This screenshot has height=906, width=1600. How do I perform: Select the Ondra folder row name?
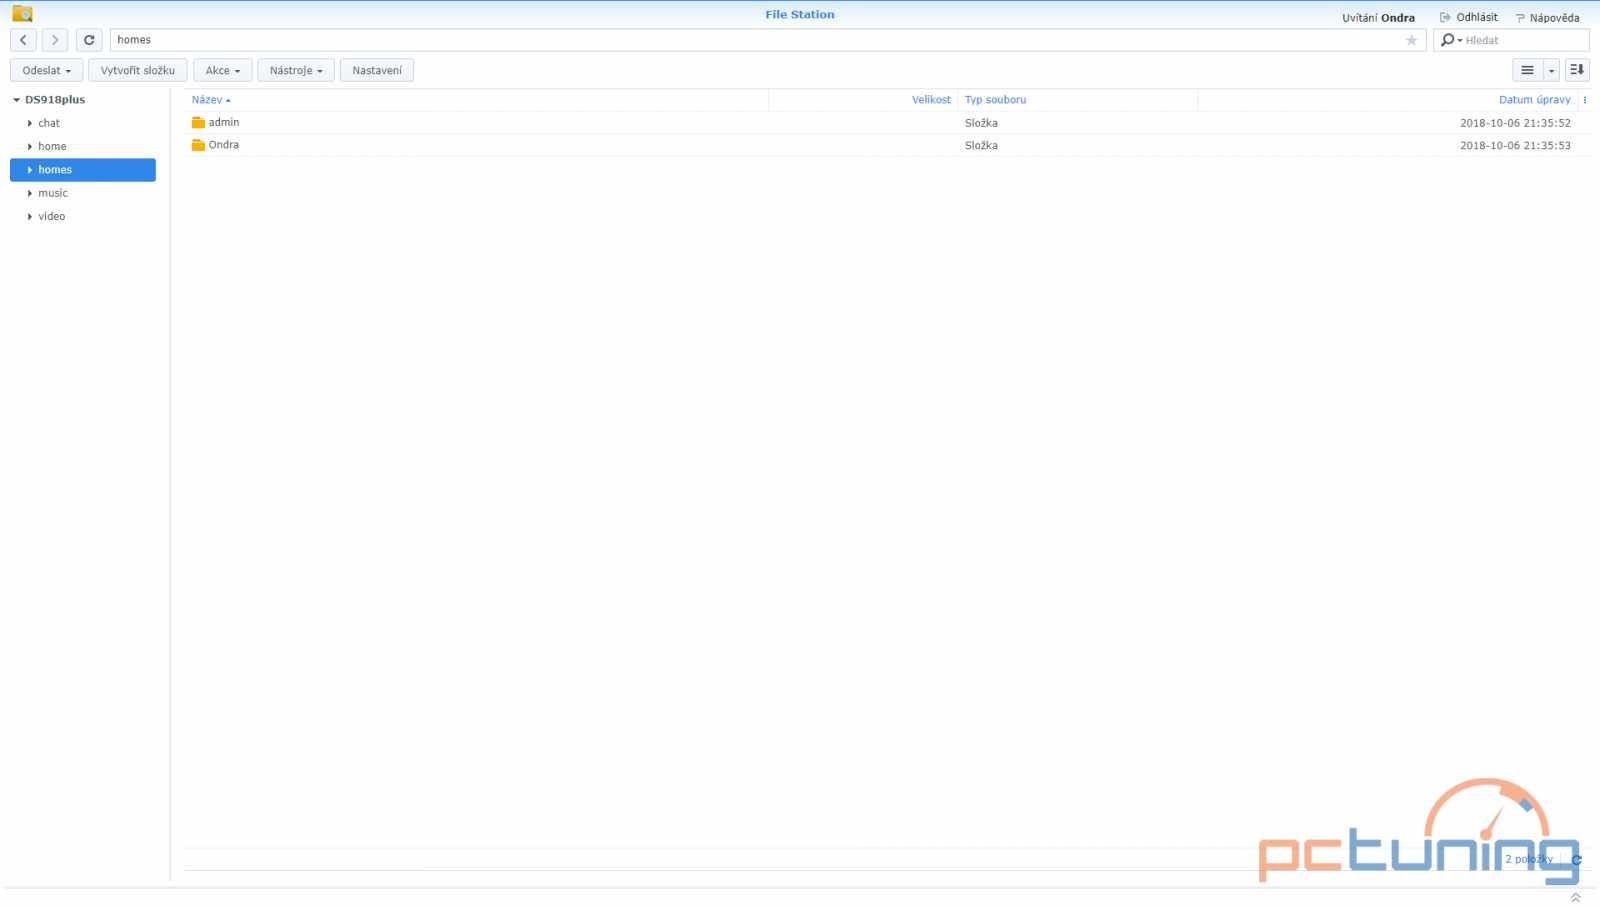click(x=224, y=145)
